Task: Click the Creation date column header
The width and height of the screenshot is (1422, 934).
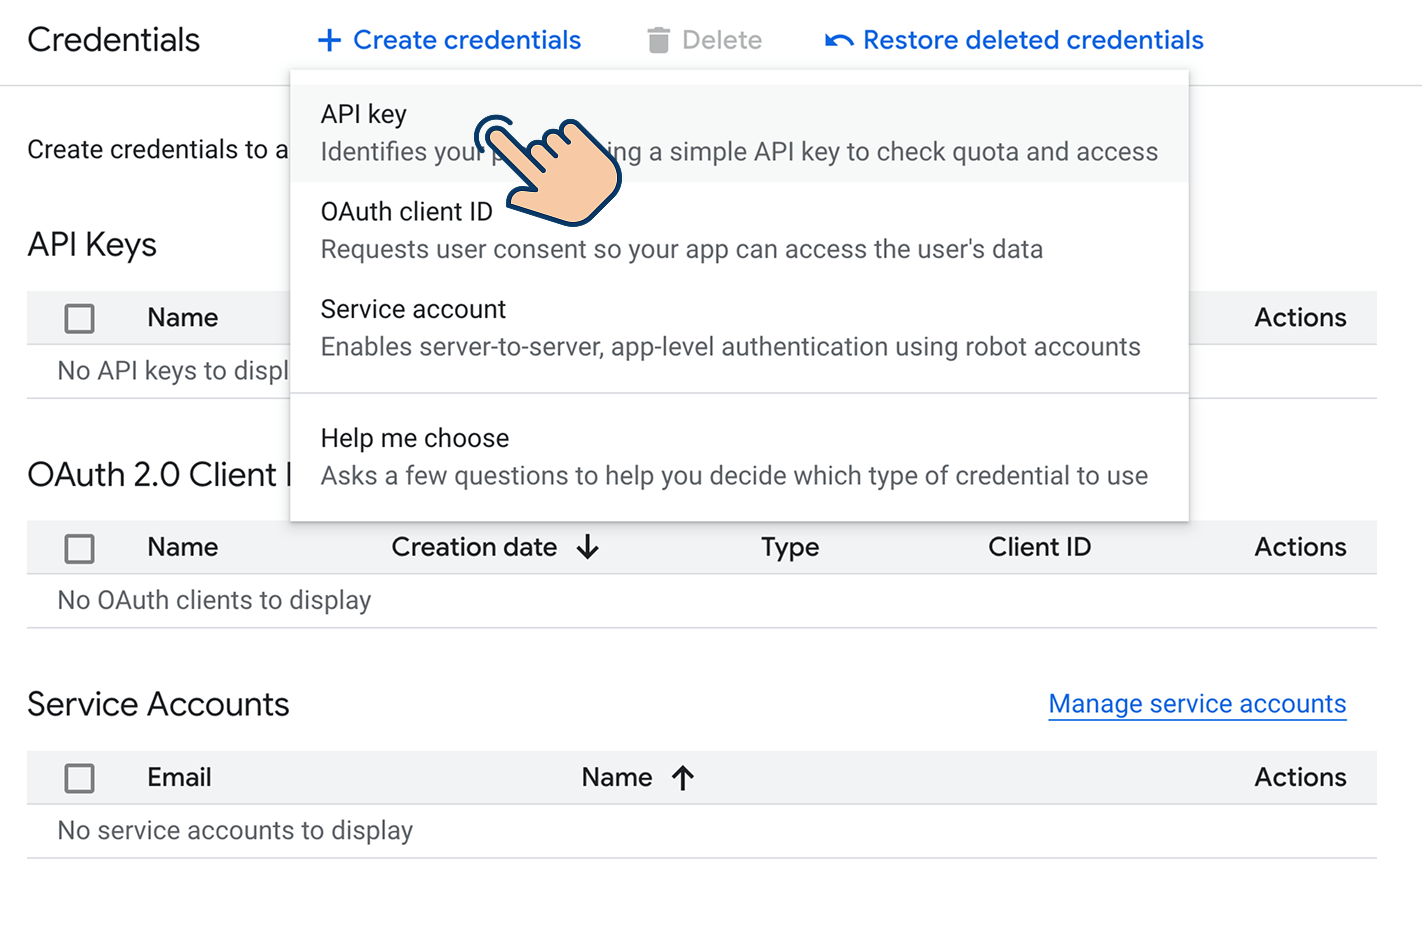Action: click(x=474, y=547)
